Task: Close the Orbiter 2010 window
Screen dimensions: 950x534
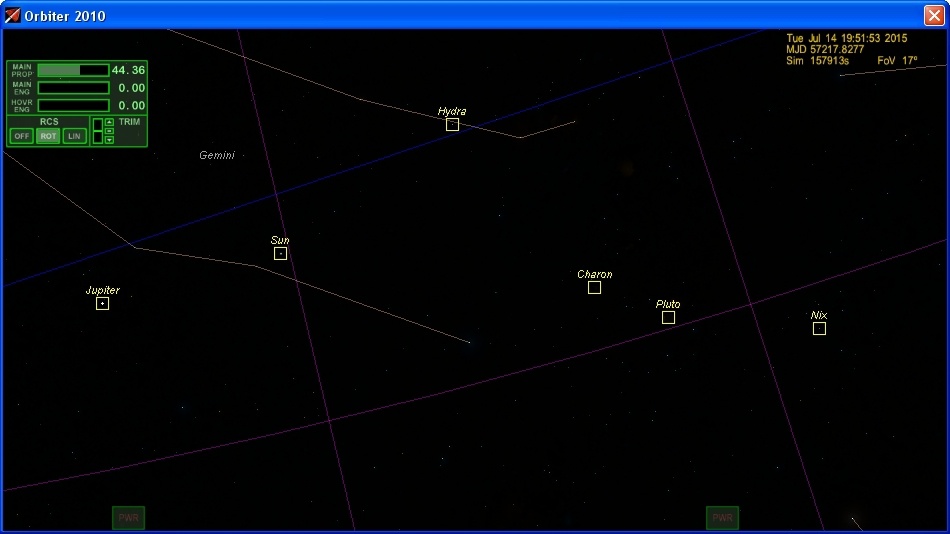Action: [934, 15]
